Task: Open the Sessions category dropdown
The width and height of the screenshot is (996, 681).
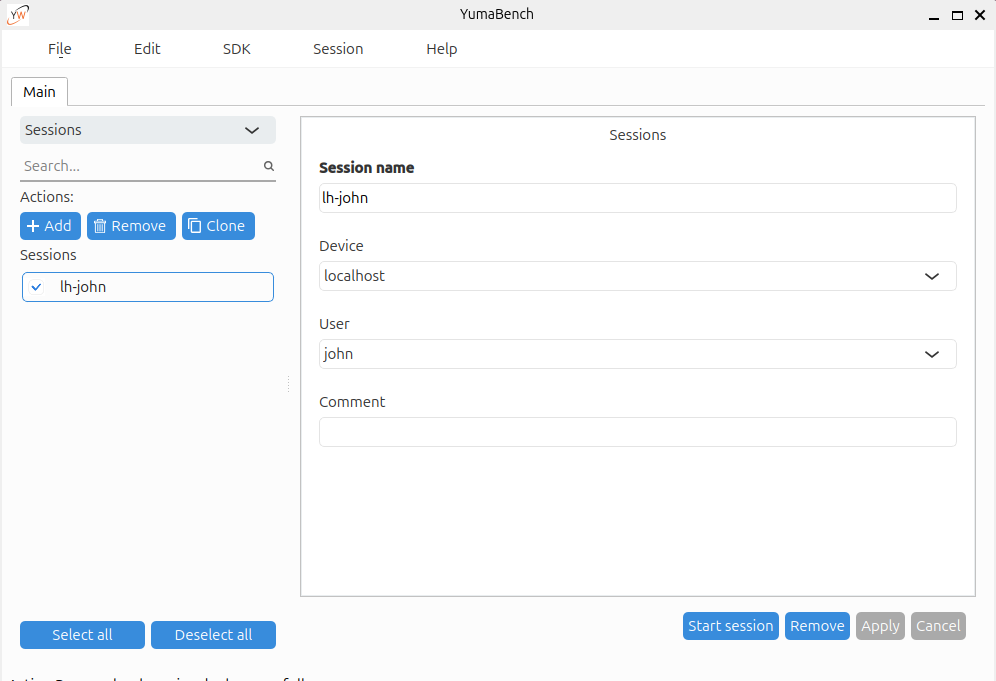Action: point(148,130)
